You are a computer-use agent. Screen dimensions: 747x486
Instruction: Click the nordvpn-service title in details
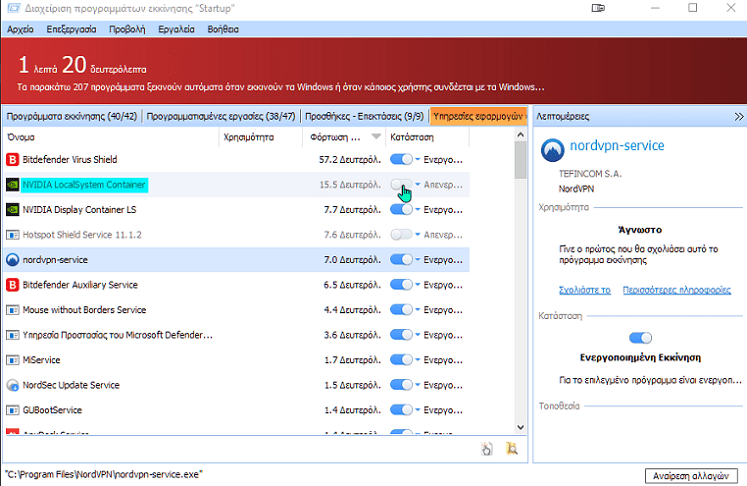pos(617,146)
